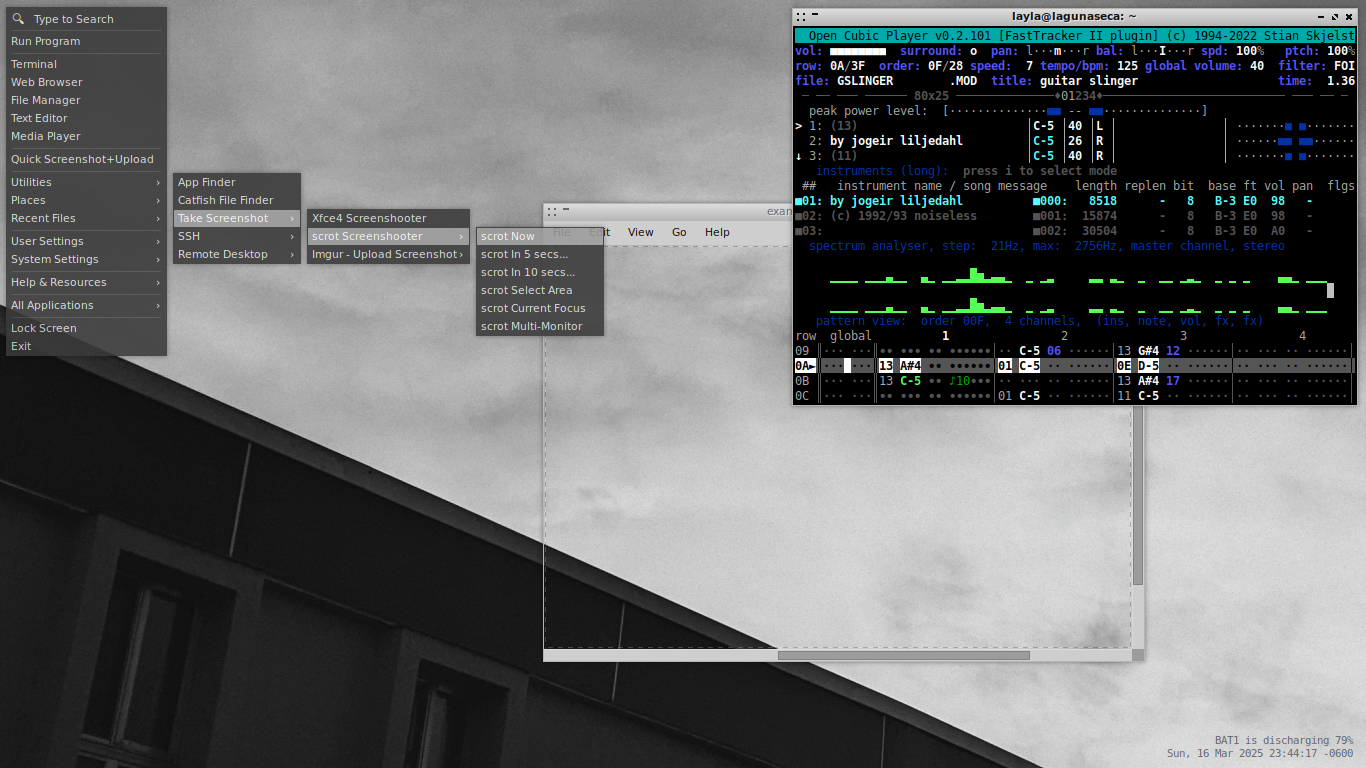The image size is (1366, 768).
Task: Open the View menu in the background window
Action: 640,232
